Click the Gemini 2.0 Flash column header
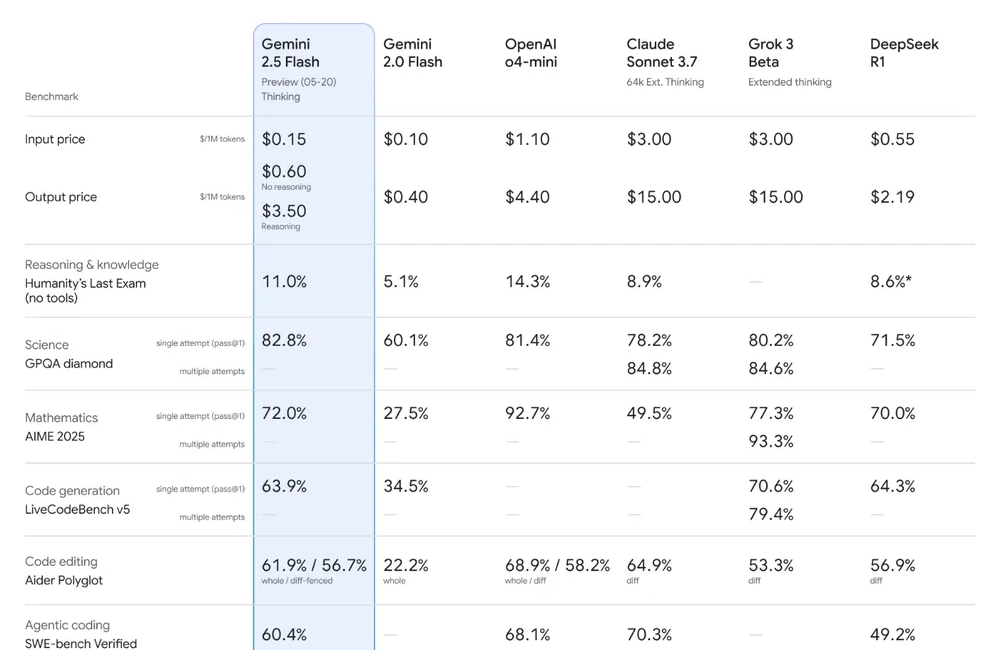The image size is (1000, 650). (413, 53)
